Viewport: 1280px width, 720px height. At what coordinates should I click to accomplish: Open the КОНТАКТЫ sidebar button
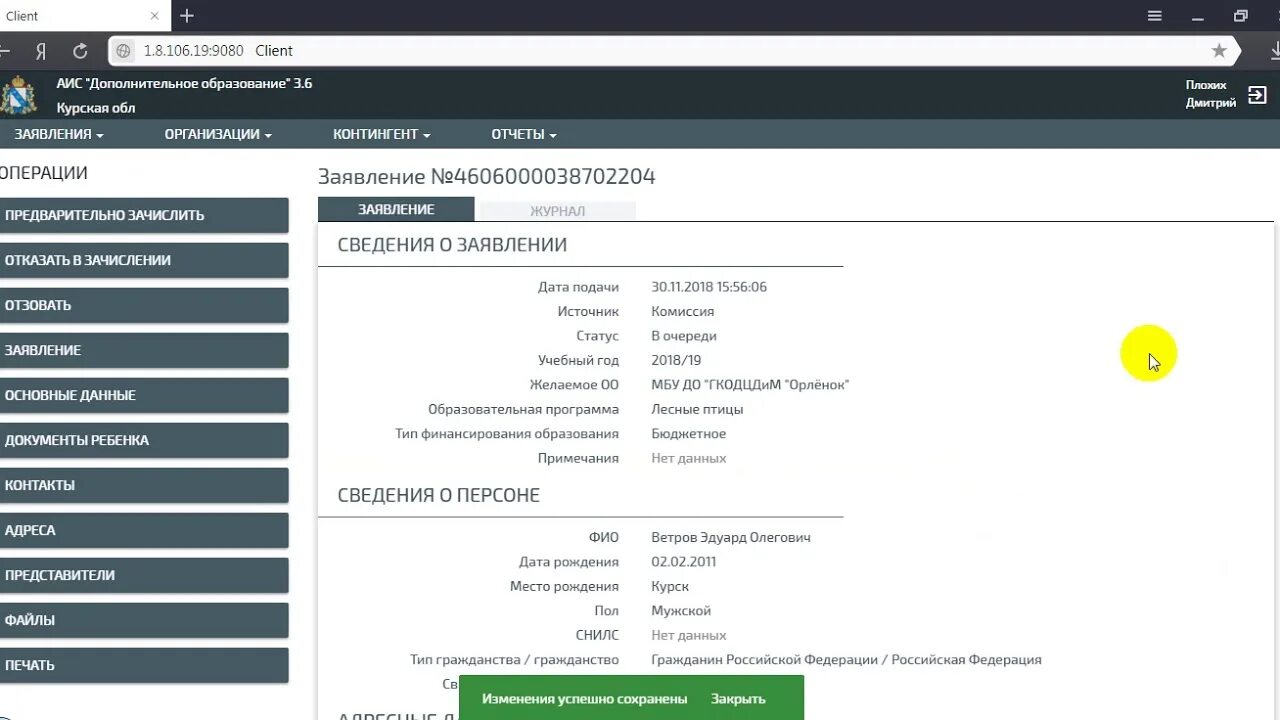click(144, 485)
